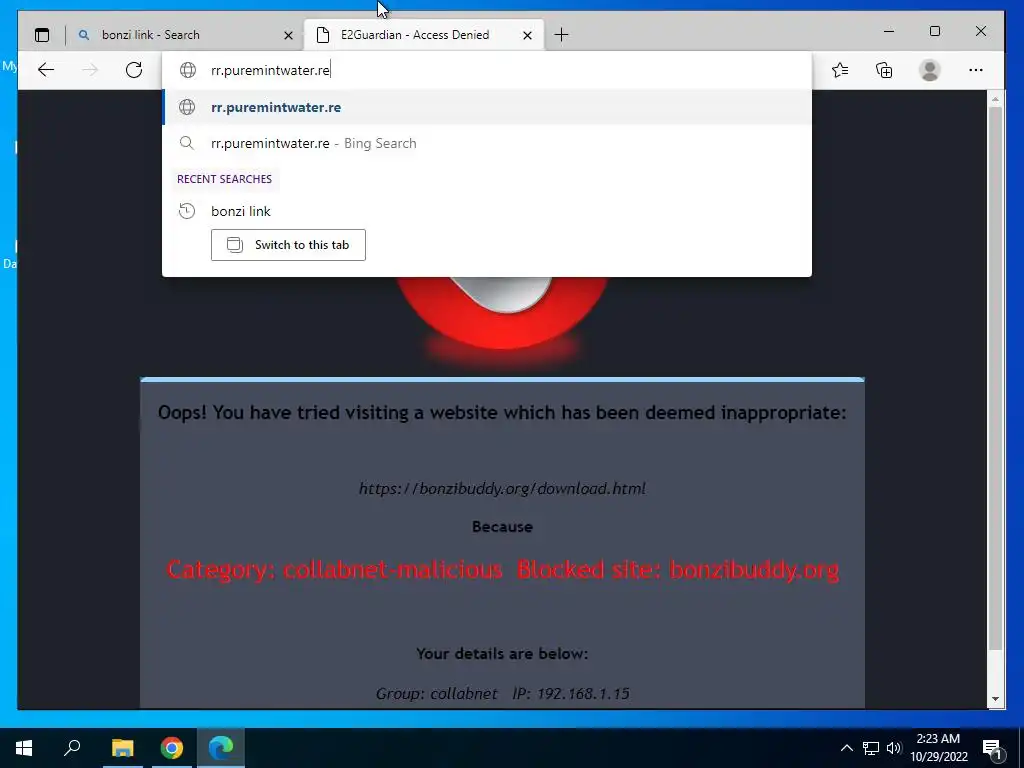Choose rr.puremintwater.re Bing Search suggestion

[x=487, y=143]
